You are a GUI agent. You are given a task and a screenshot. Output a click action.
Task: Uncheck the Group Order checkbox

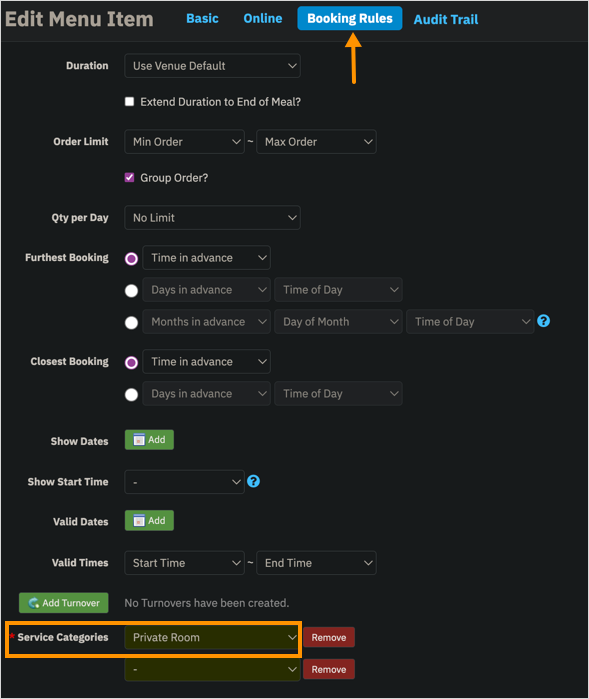[x=129, y=177]
